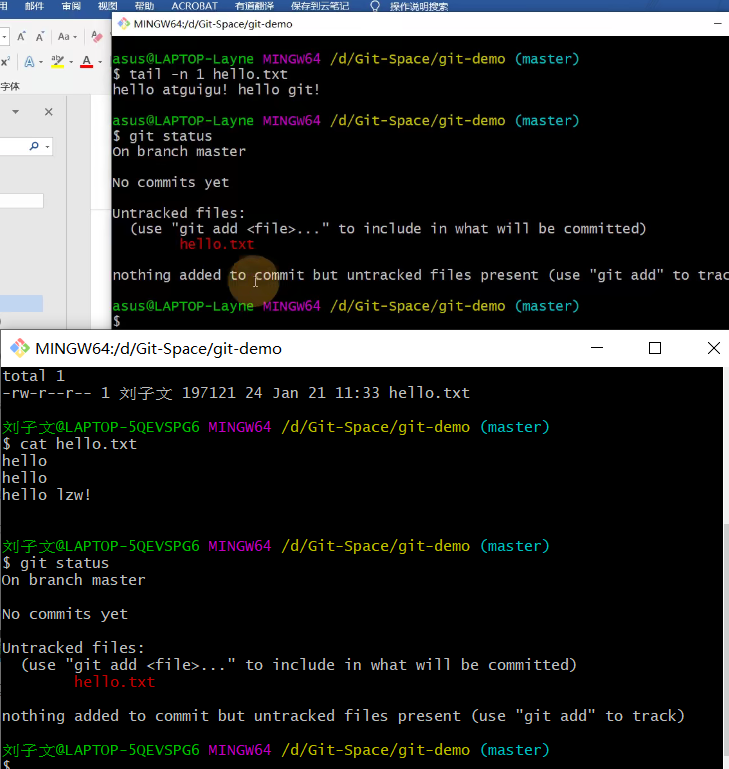Apply yellow text highlight color

pos(57,62)
